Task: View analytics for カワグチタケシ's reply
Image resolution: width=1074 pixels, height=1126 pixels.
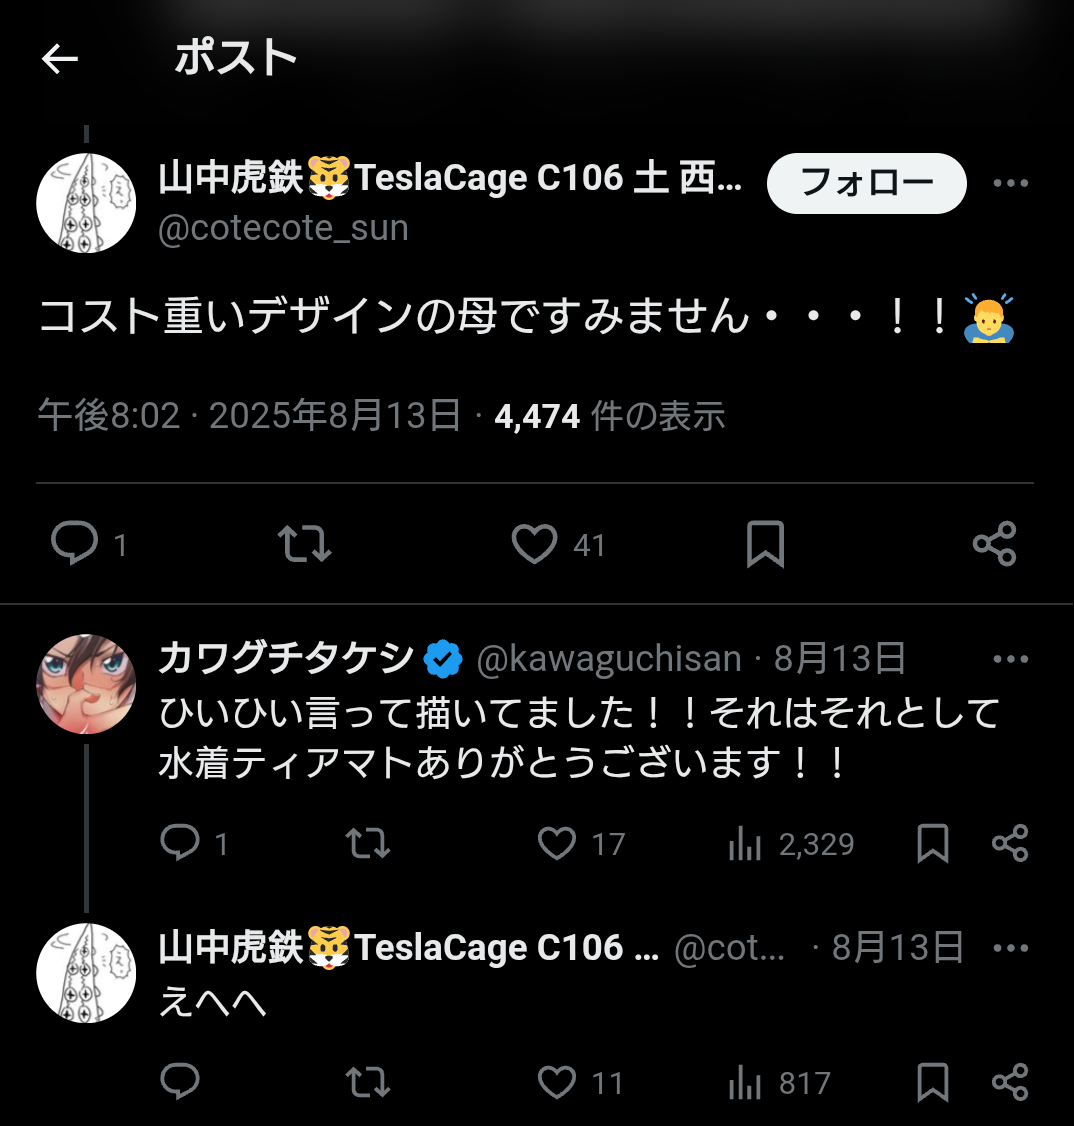Action: (x=745, y=844)
